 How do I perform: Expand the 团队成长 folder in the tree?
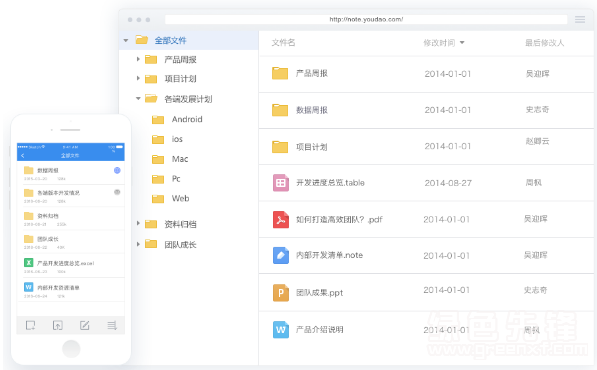point(138,244)
